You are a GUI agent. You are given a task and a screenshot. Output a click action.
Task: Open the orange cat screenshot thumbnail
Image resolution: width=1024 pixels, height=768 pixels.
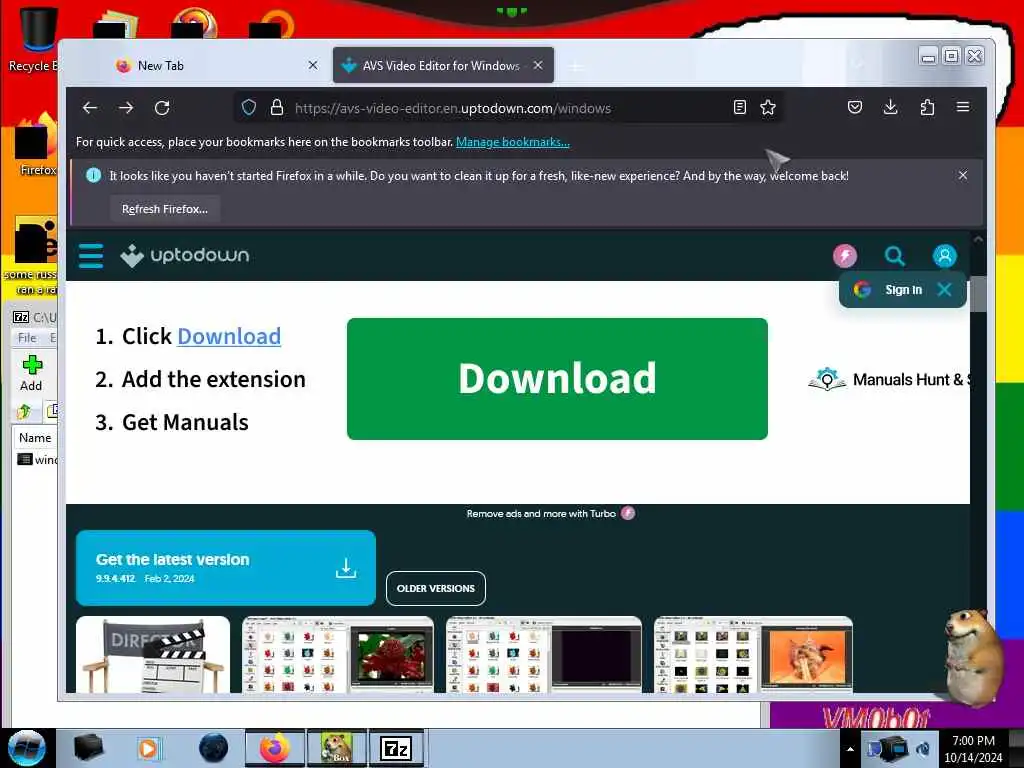[x=753, y=654]
